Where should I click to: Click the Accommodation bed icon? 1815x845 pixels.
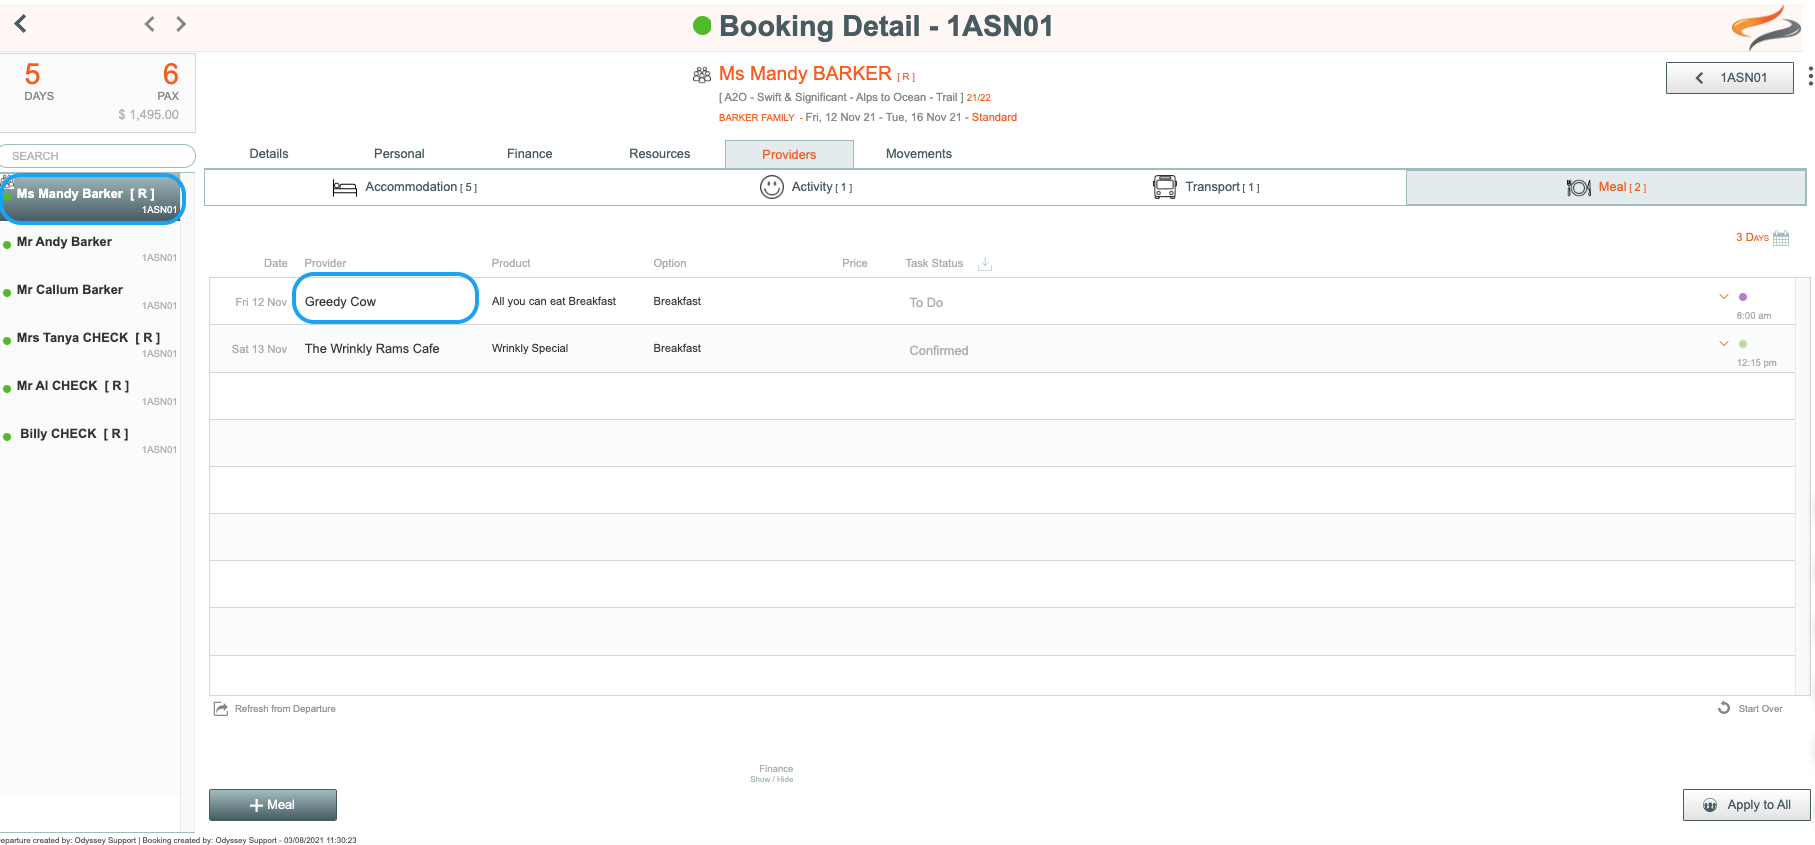pos(344,188)
